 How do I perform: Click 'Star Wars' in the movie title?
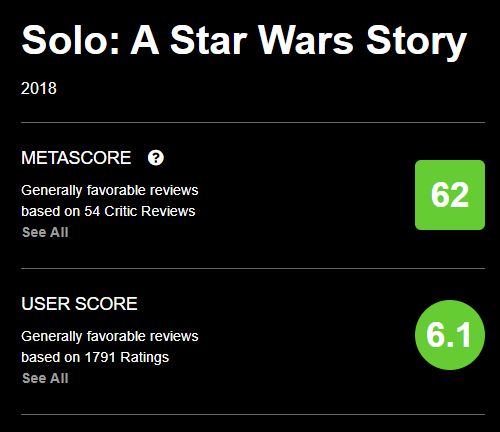coord(262,41)
